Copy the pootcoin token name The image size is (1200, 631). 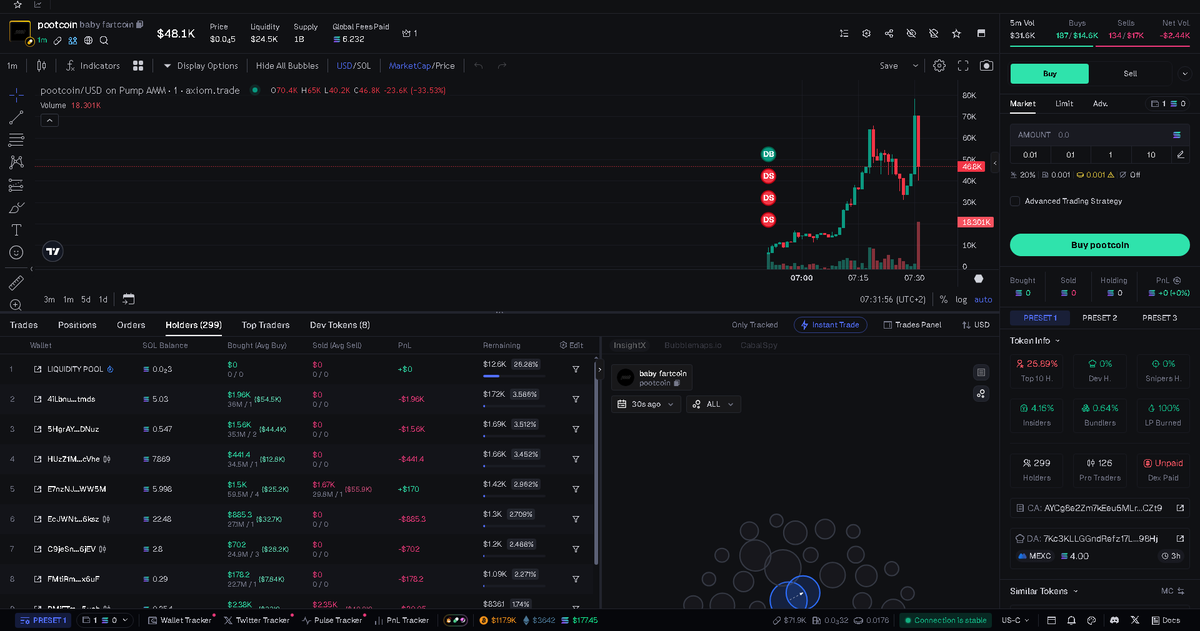pyautogui.click(x=140, y=24)
